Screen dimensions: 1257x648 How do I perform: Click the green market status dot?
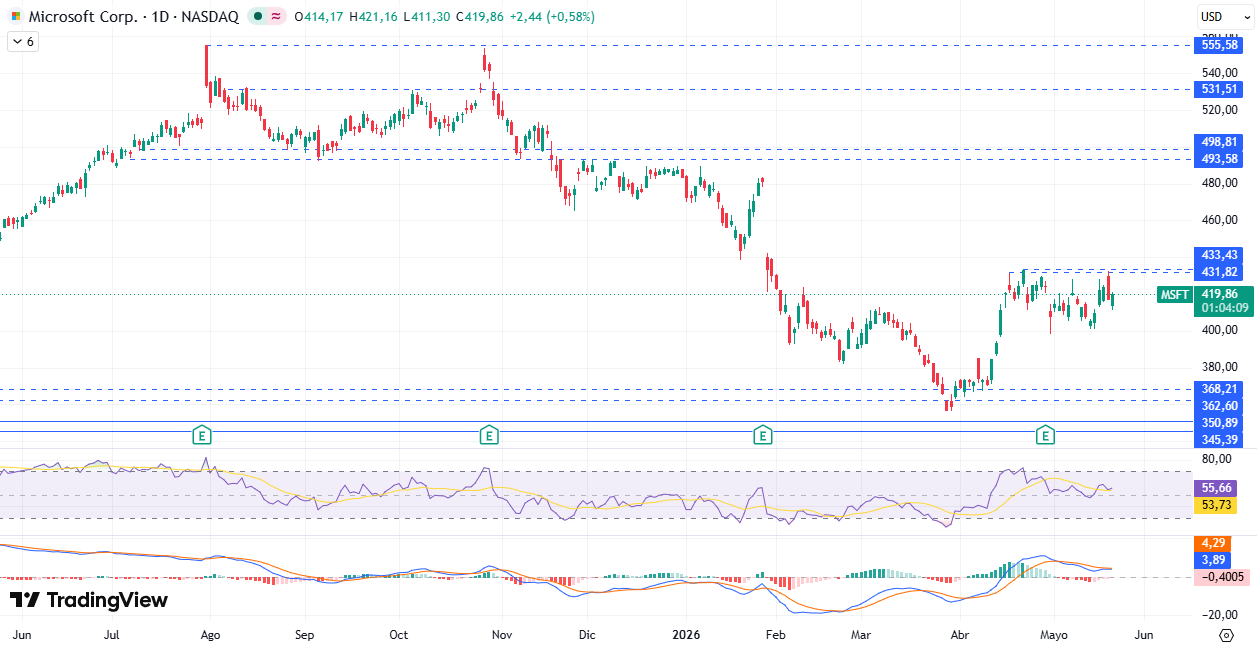click(x=258, y=17)
